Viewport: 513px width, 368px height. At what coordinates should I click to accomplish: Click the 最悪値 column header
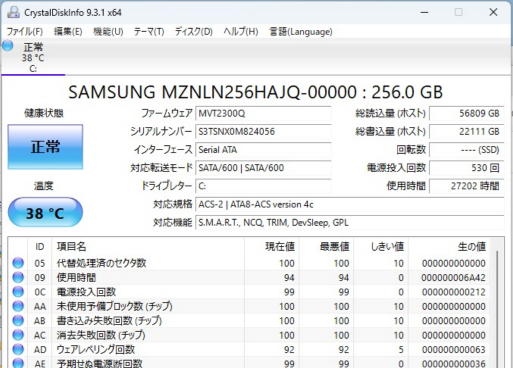tap(326, 247)
